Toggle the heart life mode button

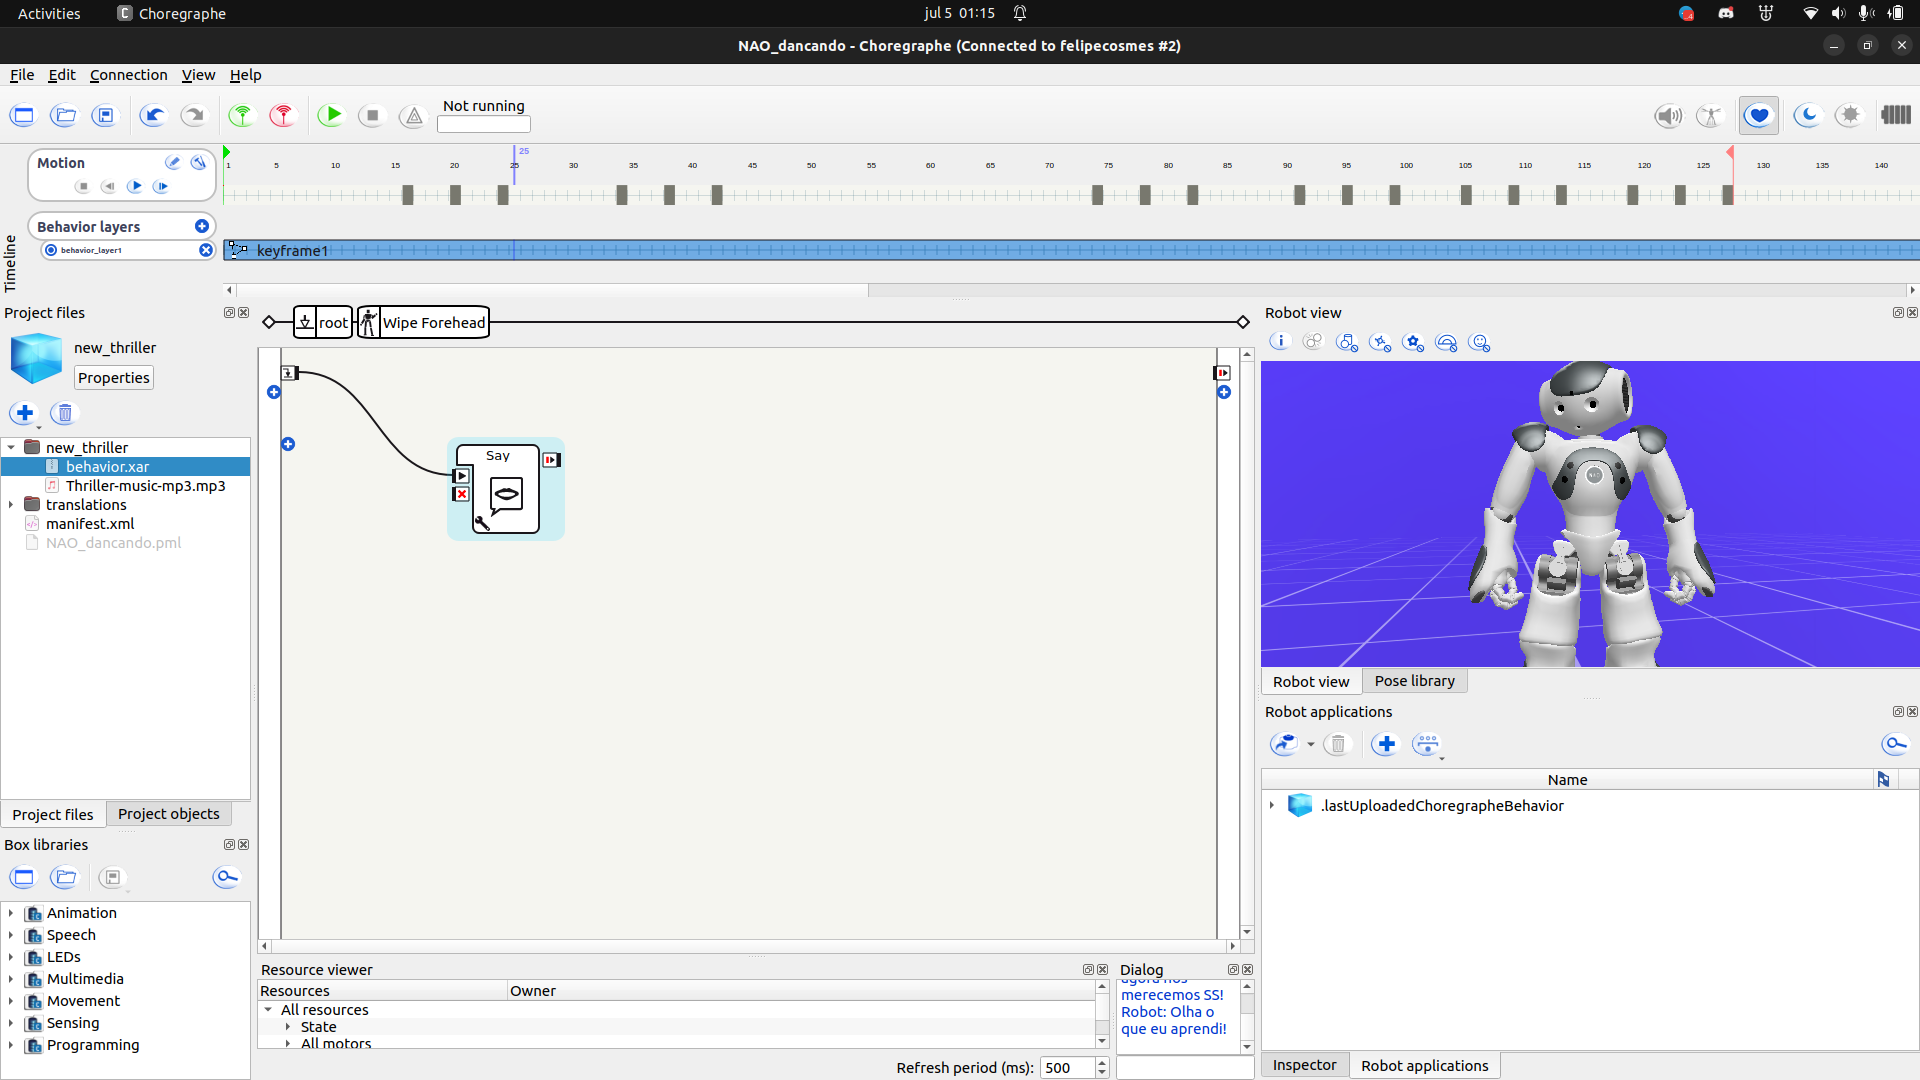[1759, 115]
